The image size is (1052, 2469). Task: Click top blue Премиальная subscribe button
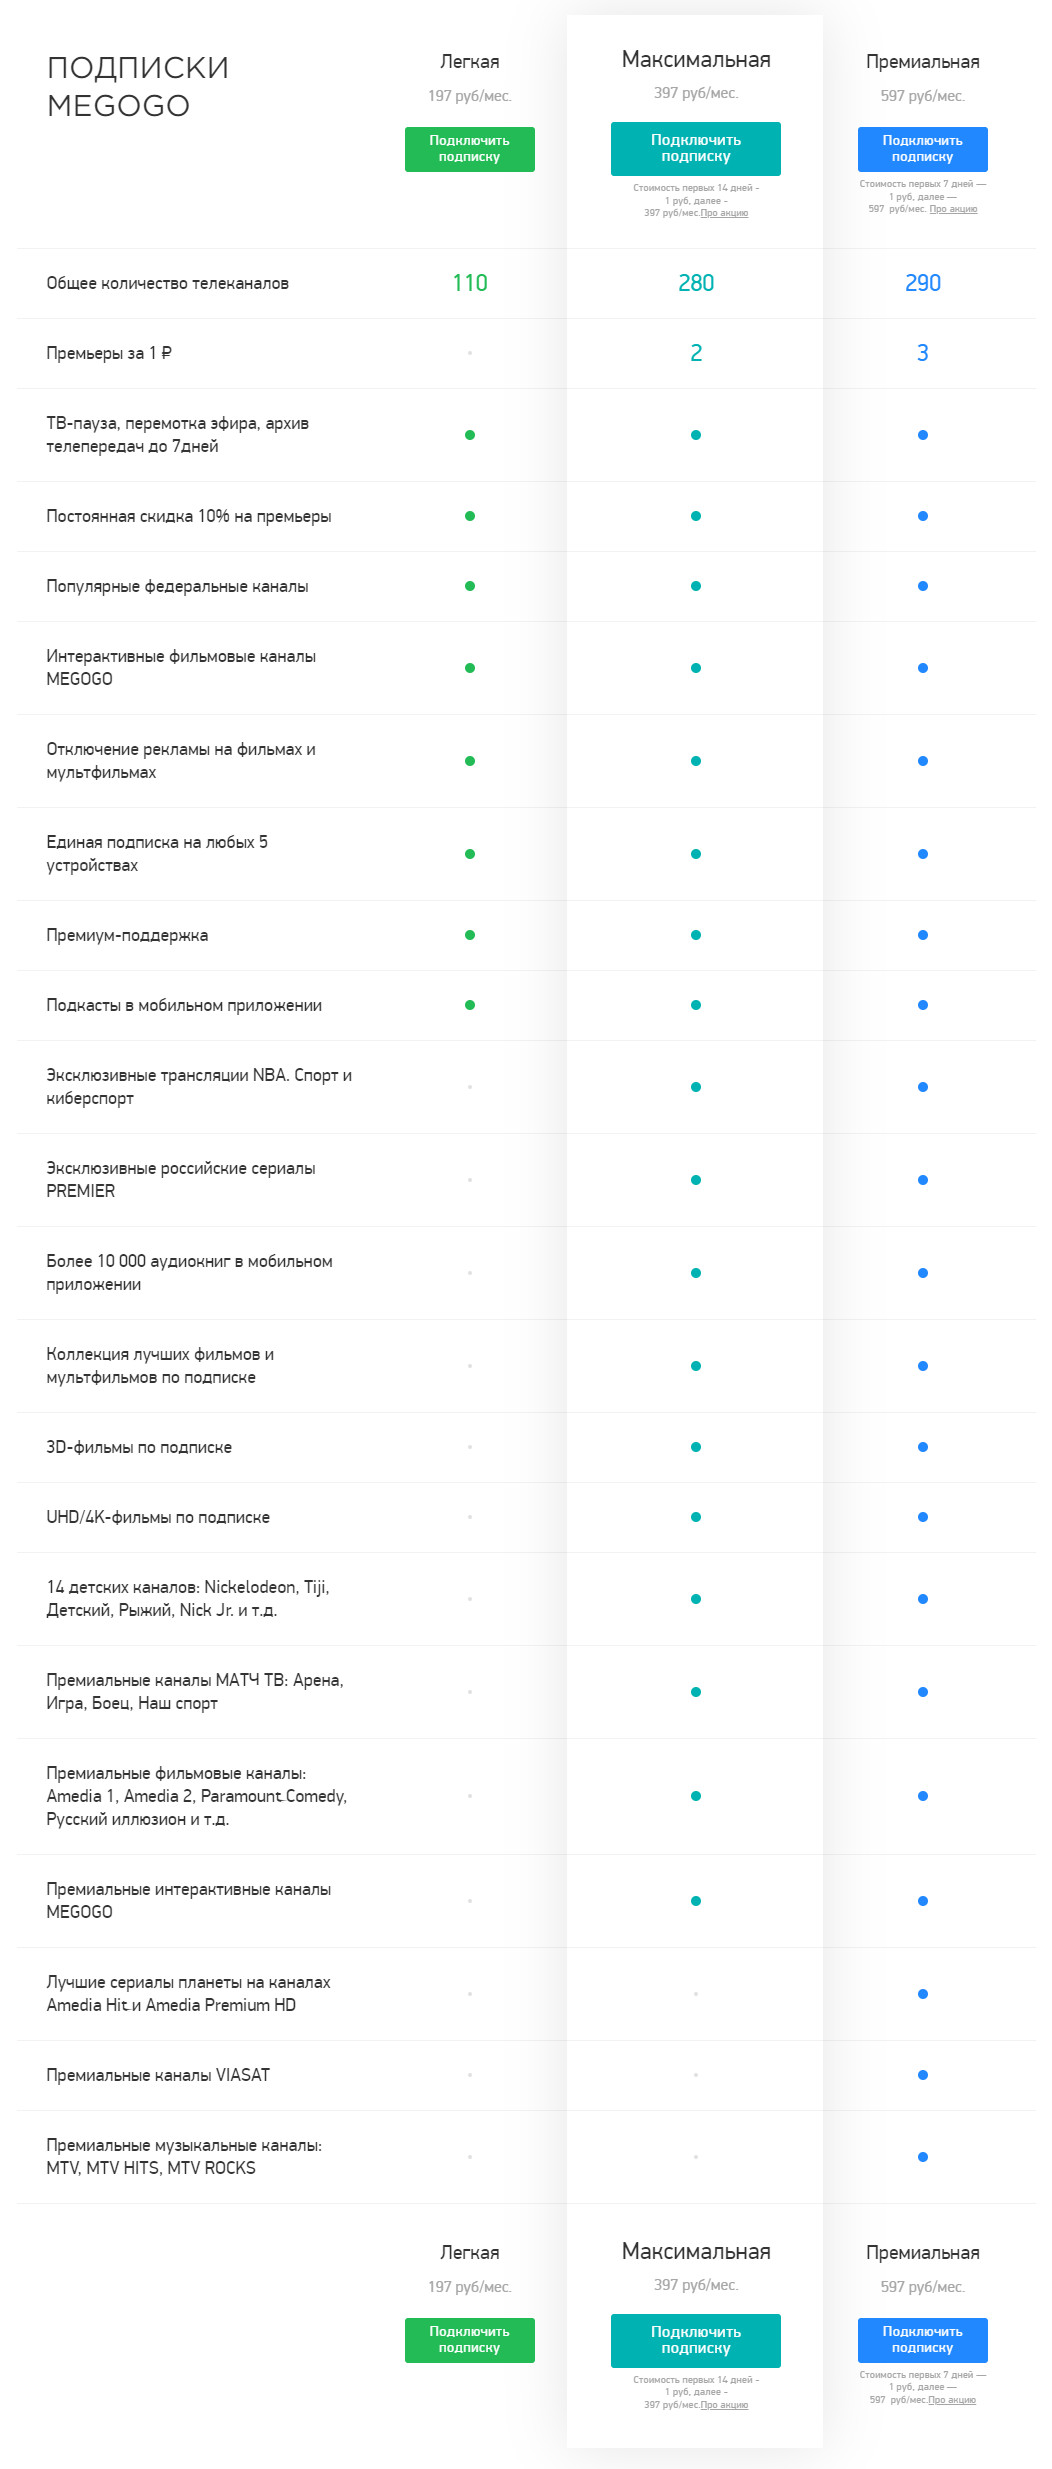tap(922, 149)
